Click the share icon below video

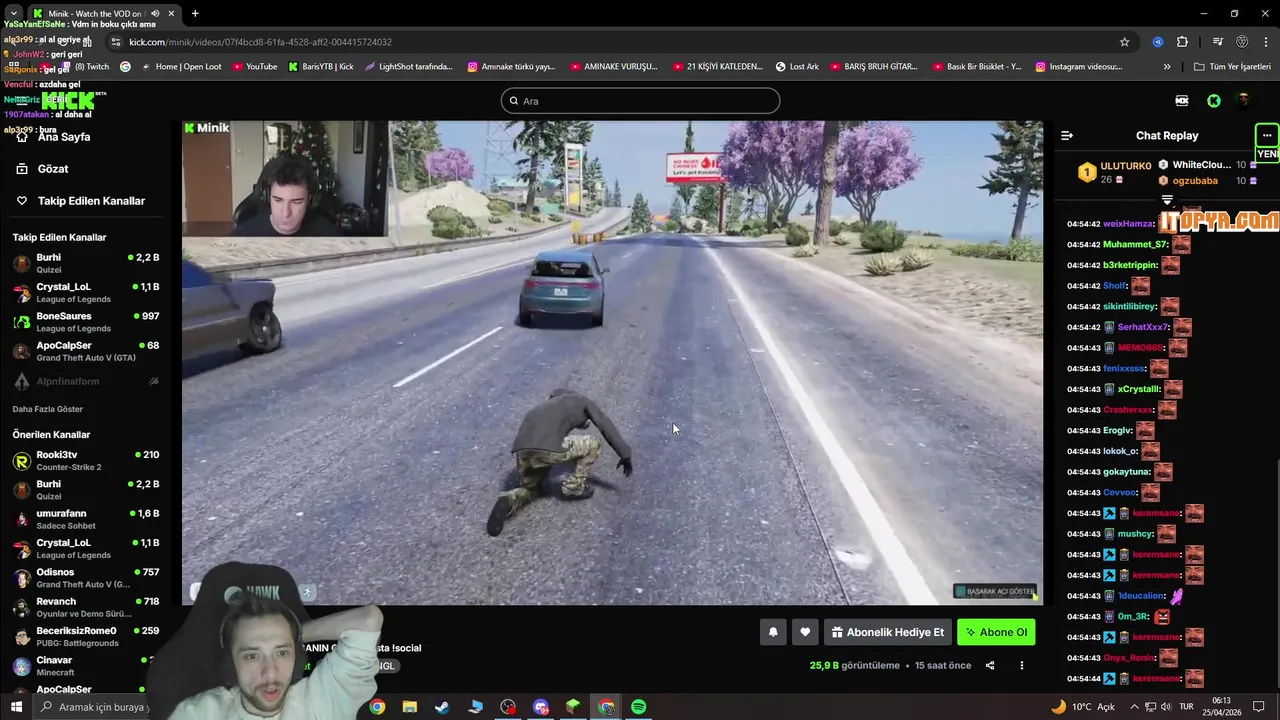(990, 665)
